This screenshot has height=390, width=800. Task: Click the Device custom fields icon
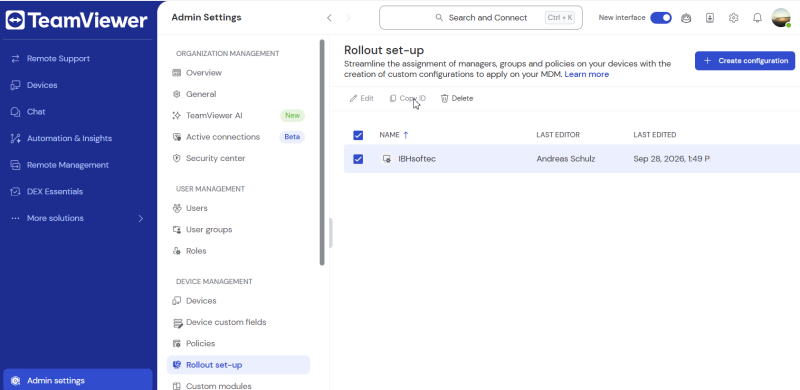(x=177, y=323)
